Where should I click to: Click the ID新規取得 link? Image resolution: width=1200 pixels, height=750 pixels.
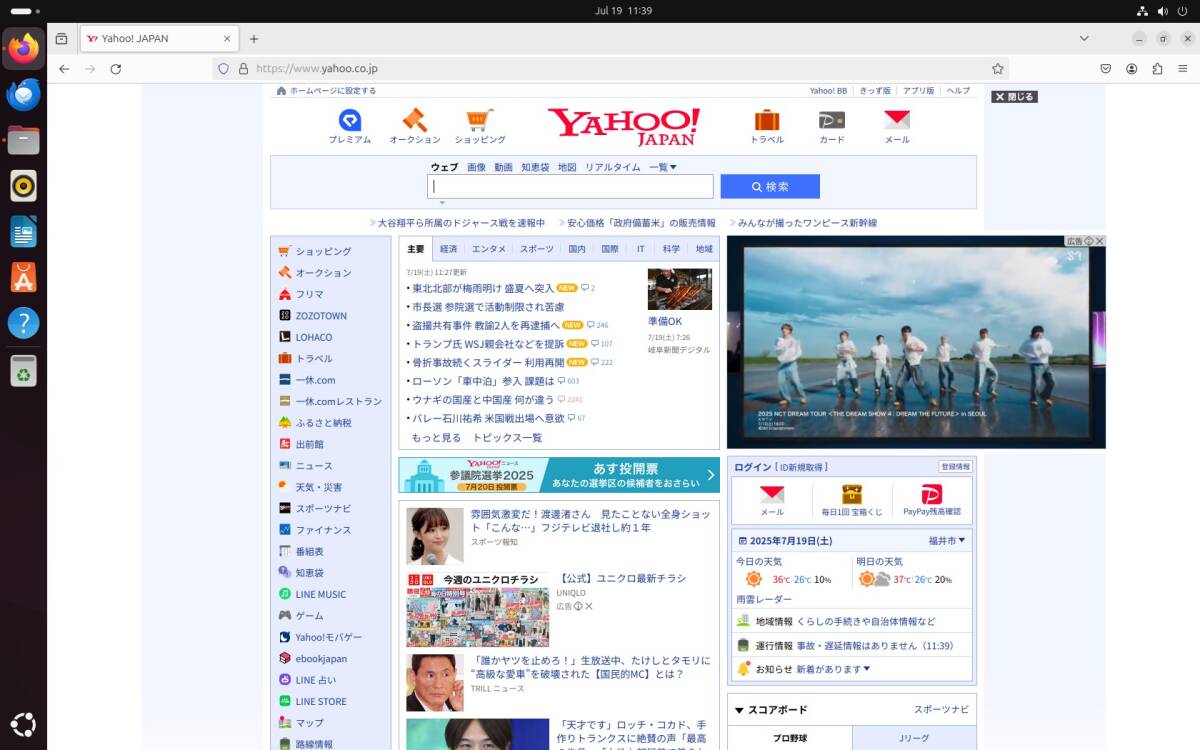coord(804,467)
